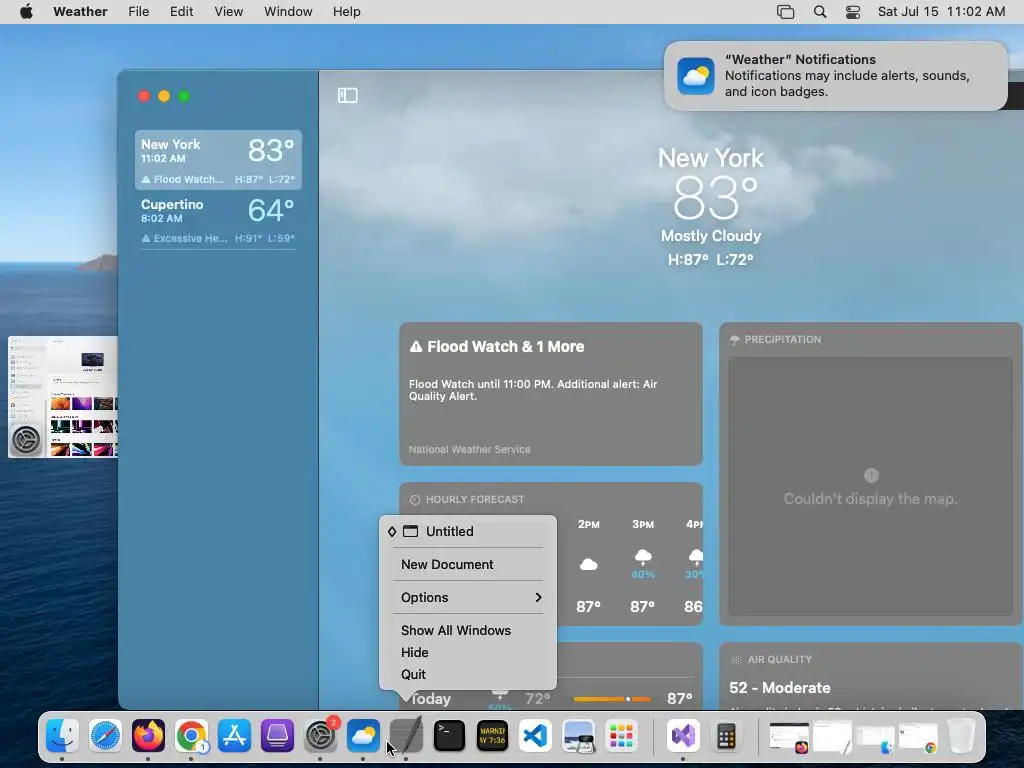Viewport: 1024px width, 768px height.
Task: Launch Safari from the Dock
Action: click(x=105, y=736)
